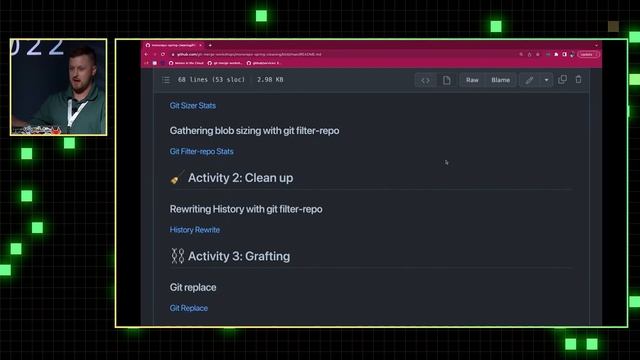Select the active GitHub browser tab
Viewport: 640px width, 360px height.
174,45
